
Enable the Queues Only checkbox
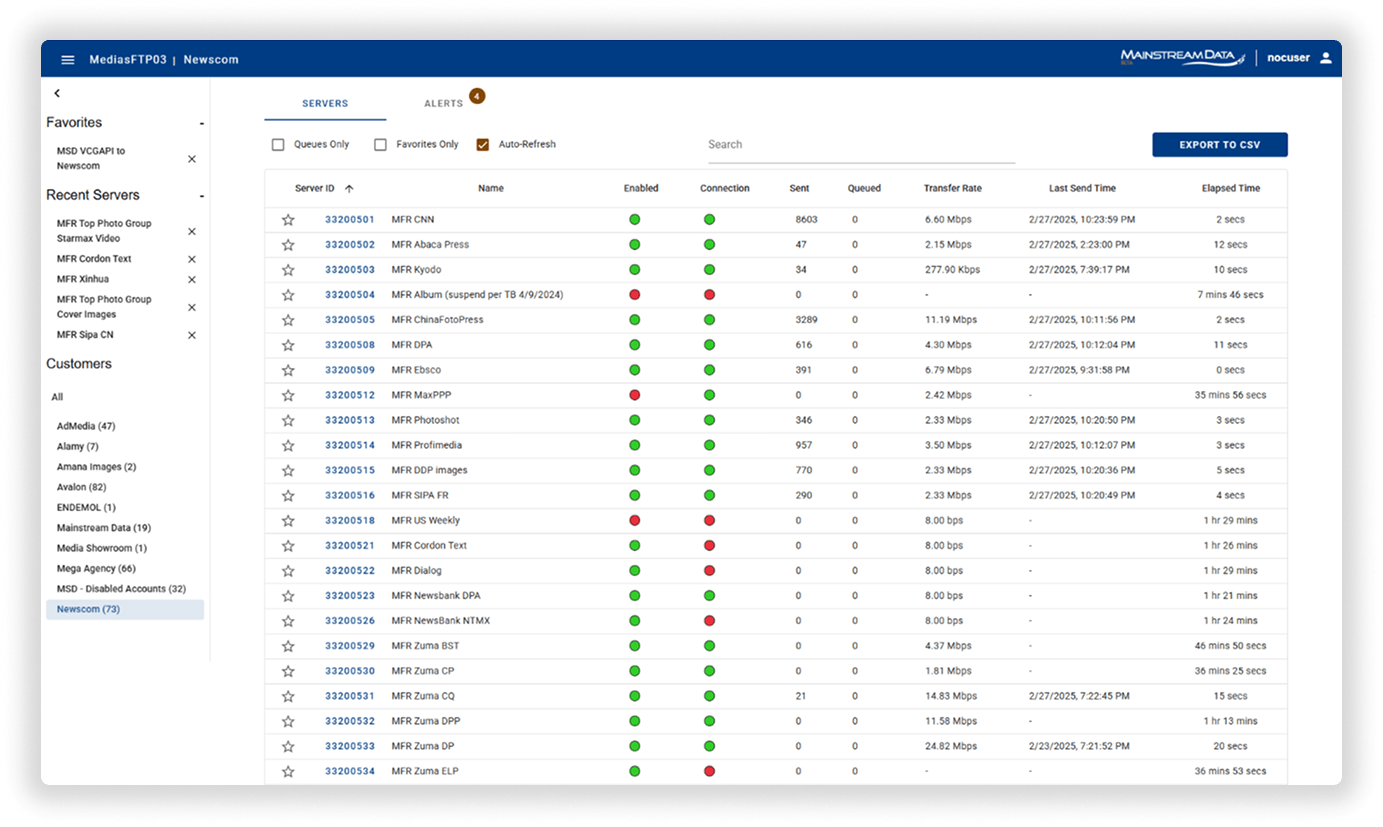point(278,145)
